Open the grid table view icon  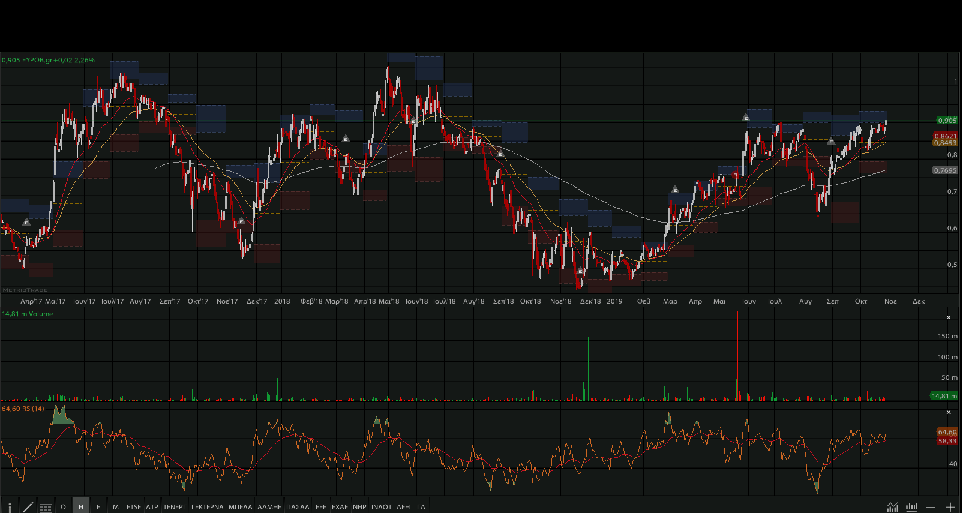(45, 507)
